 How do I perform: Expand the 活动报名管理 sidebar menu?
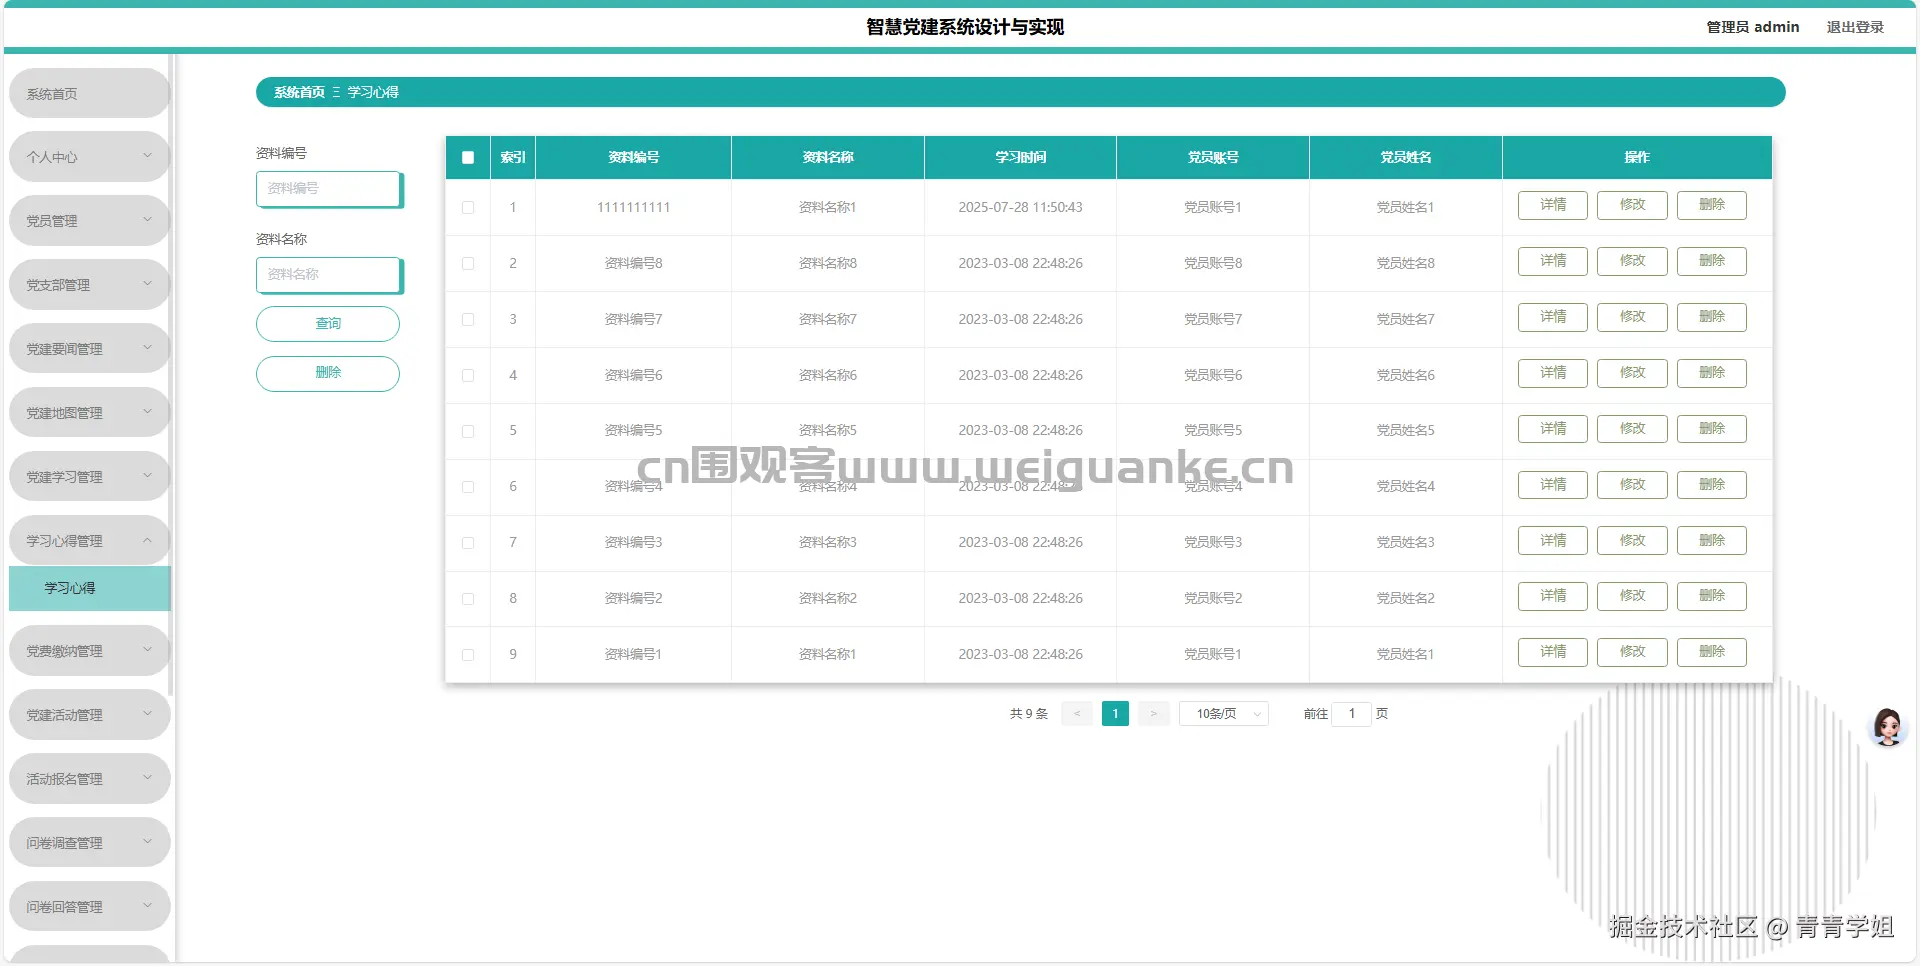point(89,779)
